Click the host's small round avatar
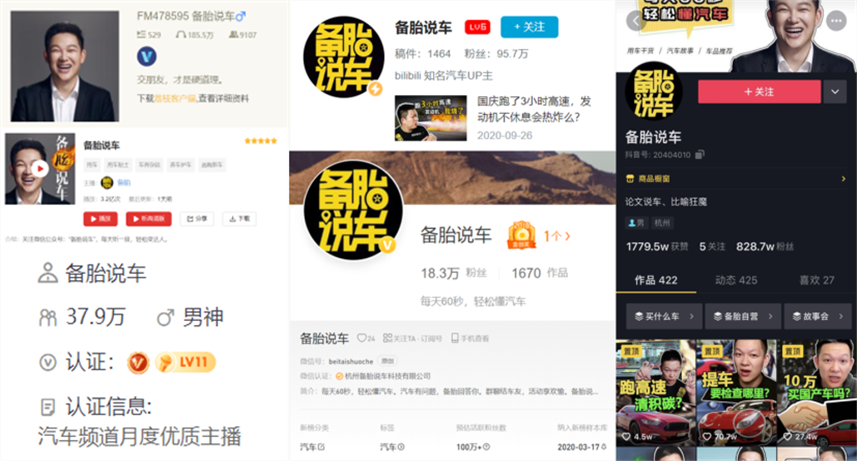The image size is (857, 461). (x=107, y=183)
